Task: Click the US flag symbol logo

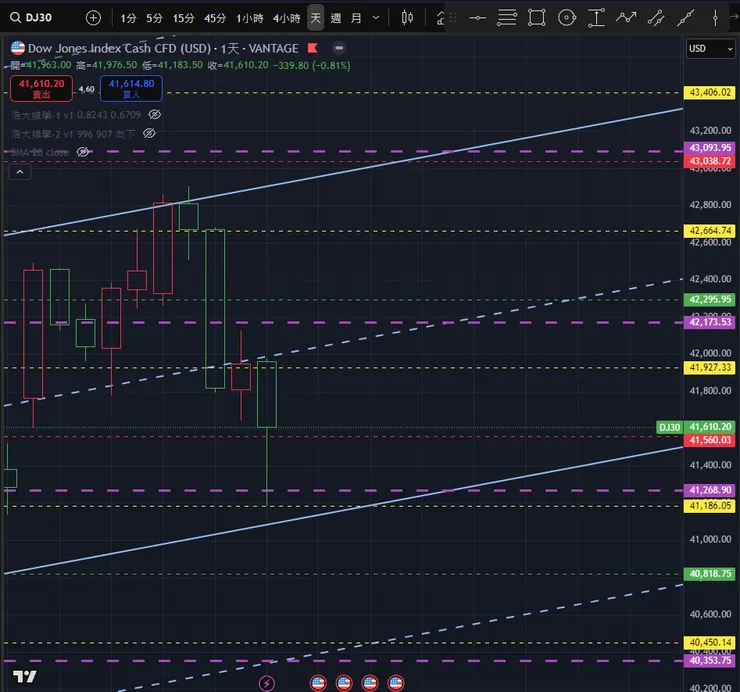Action: (x=17, y=48)
